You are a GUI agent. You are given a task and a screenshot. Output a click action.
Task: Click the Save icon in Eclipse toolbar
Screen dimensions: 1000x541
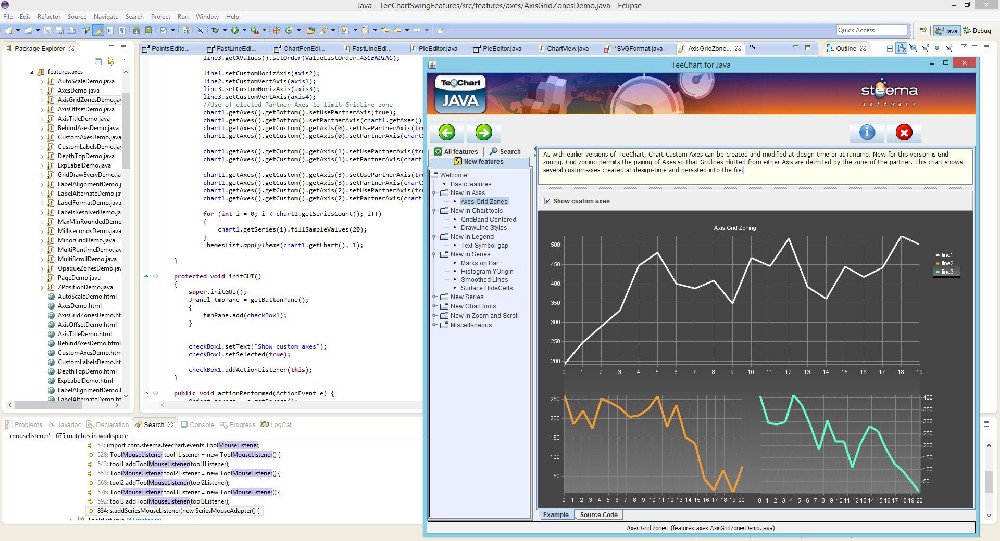click(x=48, y=30)
